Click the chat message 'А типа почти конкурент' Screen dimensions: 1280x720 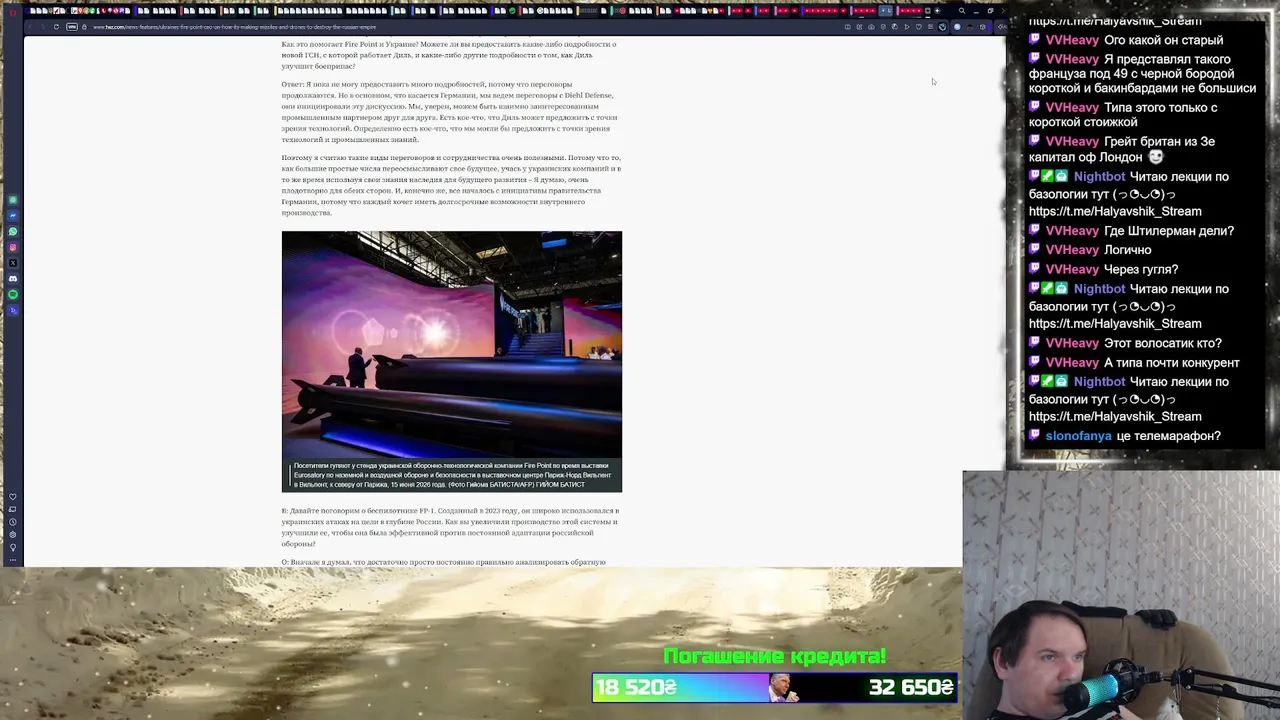pos(1172,362)
